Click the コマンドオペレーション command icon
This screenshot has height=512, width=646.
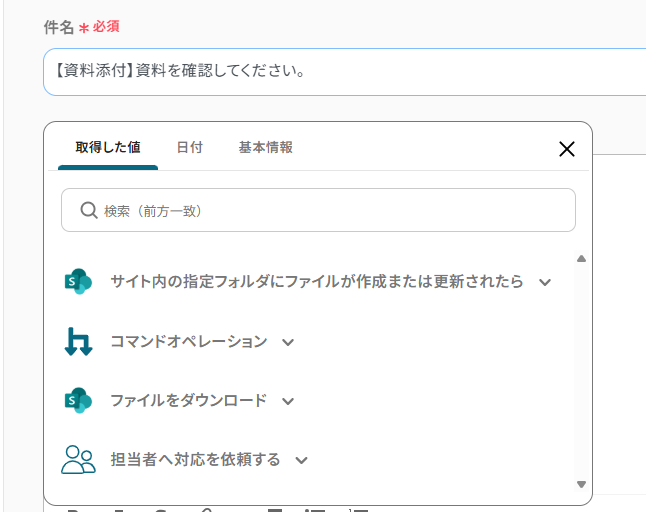coord(77,342)
